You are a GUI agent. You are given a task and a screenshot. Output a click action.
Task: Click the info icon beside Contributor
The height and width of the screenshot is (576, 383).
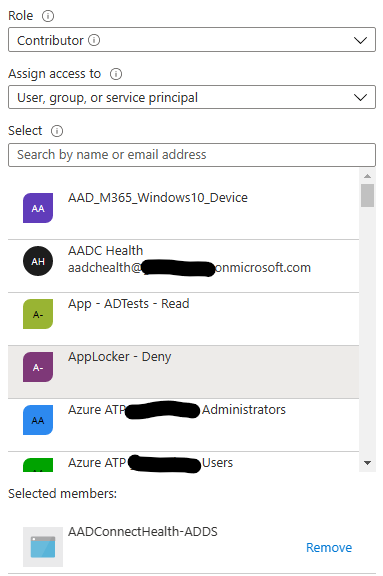(94, 40)
